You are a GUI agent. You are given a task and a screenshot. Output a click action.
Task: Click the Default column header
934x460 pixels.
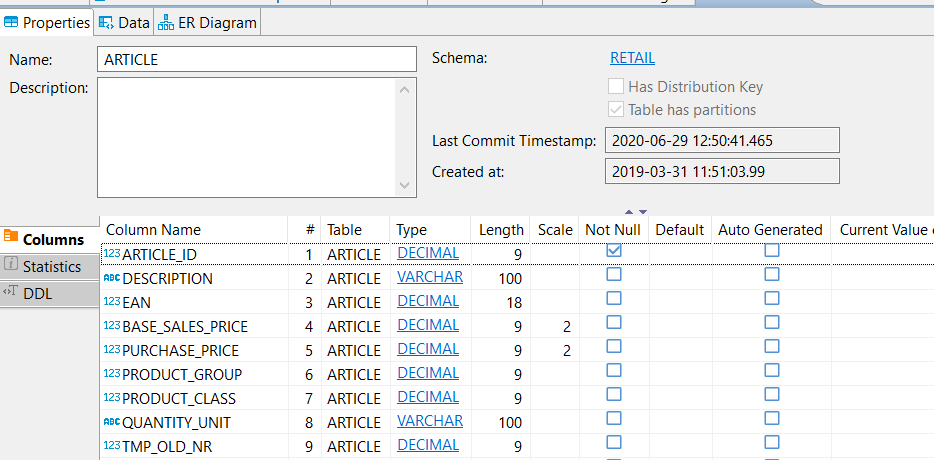click(x=680, y=229)
